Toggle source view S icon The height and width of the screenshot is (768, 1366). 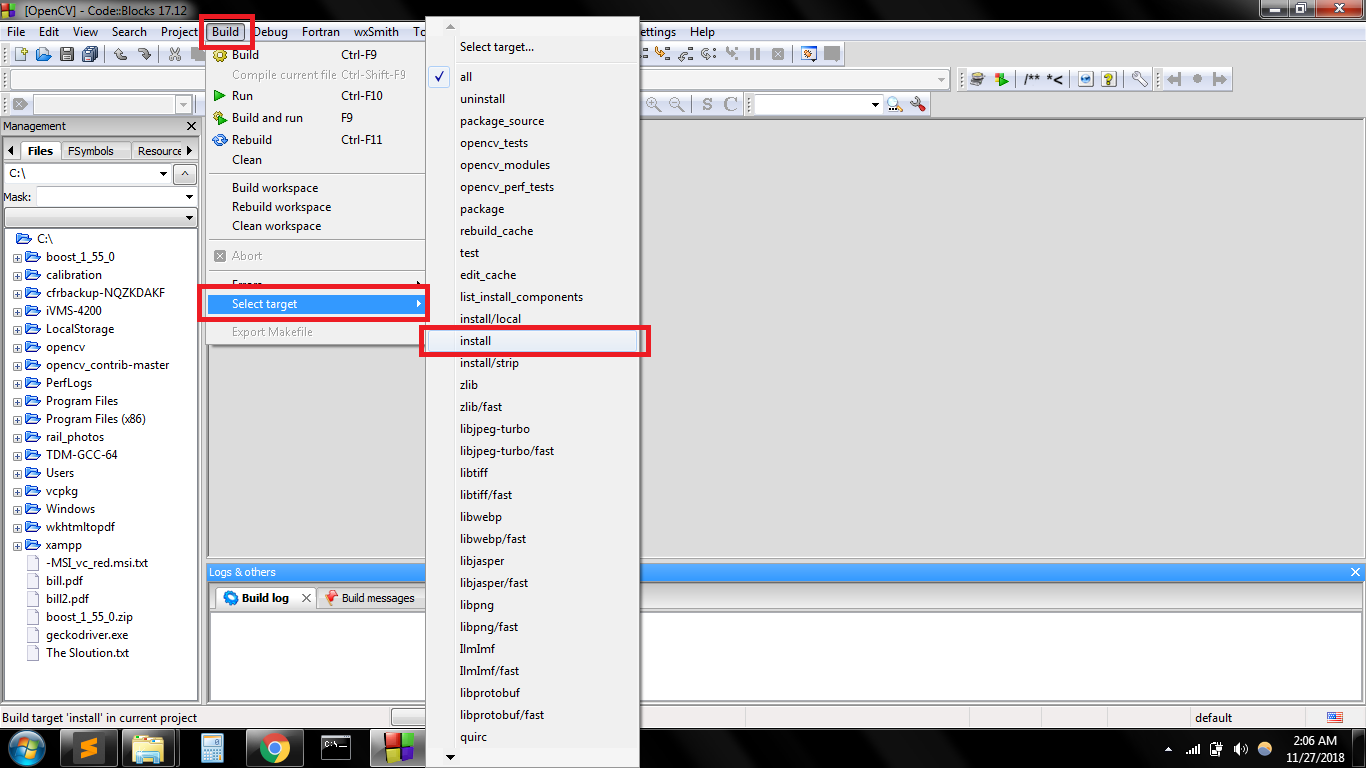click(x=707, y=104)
